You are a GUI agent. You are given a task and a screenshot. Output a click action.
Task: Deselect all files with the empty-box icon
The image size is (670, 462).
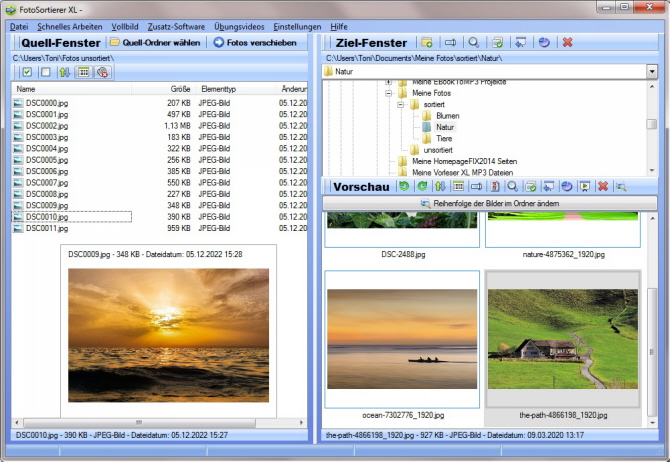click(46, 72)
